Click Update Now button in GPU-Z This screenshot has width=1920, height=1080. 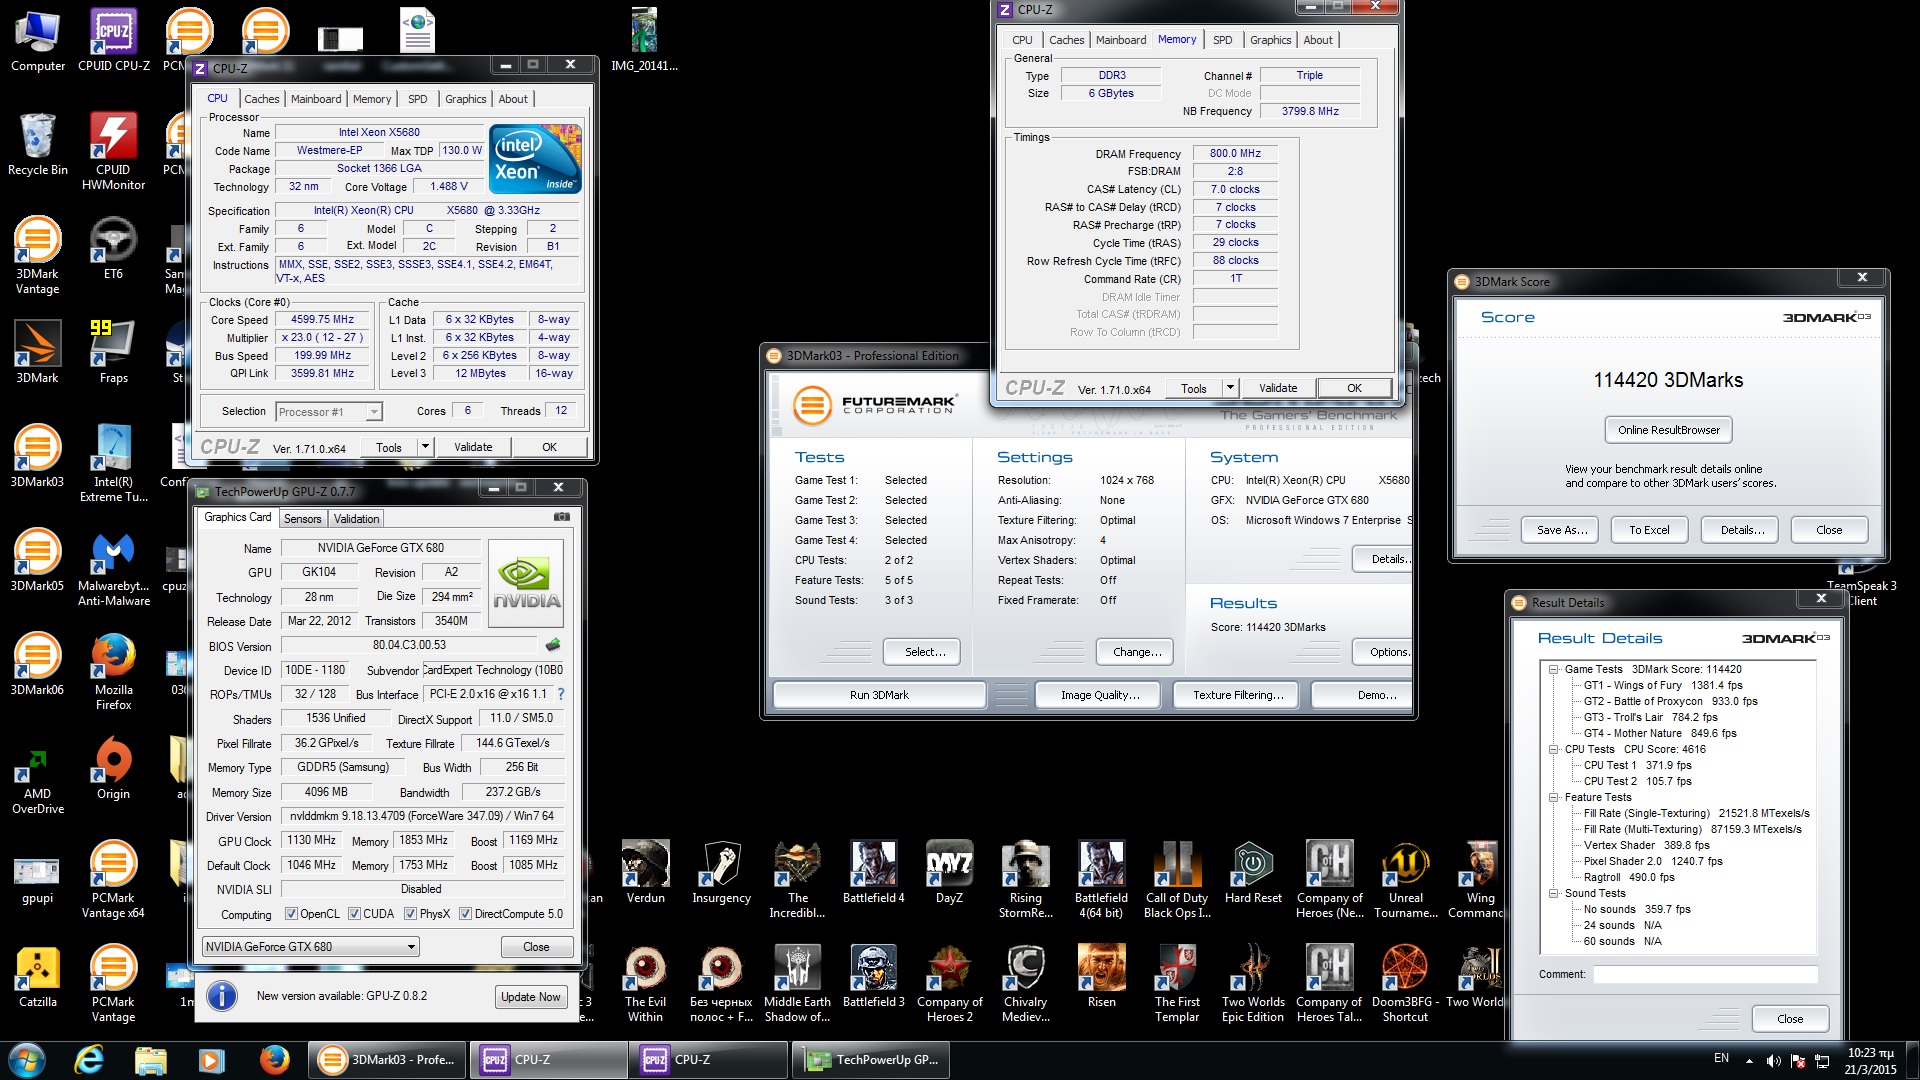(x=531, y=997)
